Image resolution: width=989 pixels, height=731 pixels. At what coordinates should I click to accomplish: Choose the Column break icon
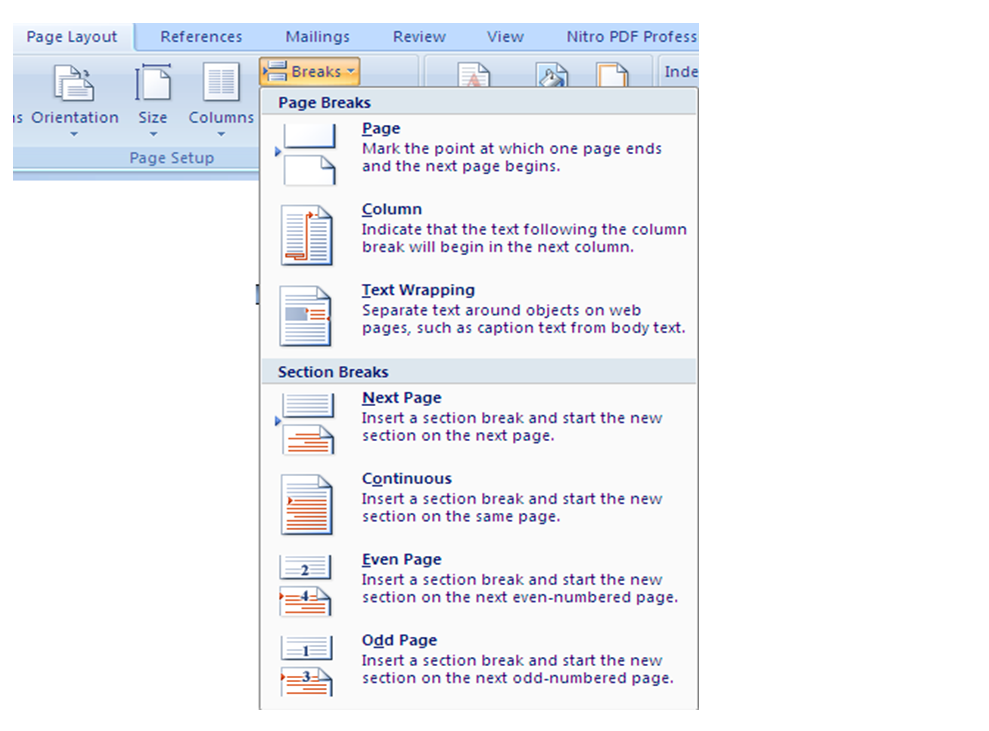click(x=306, y=235)
